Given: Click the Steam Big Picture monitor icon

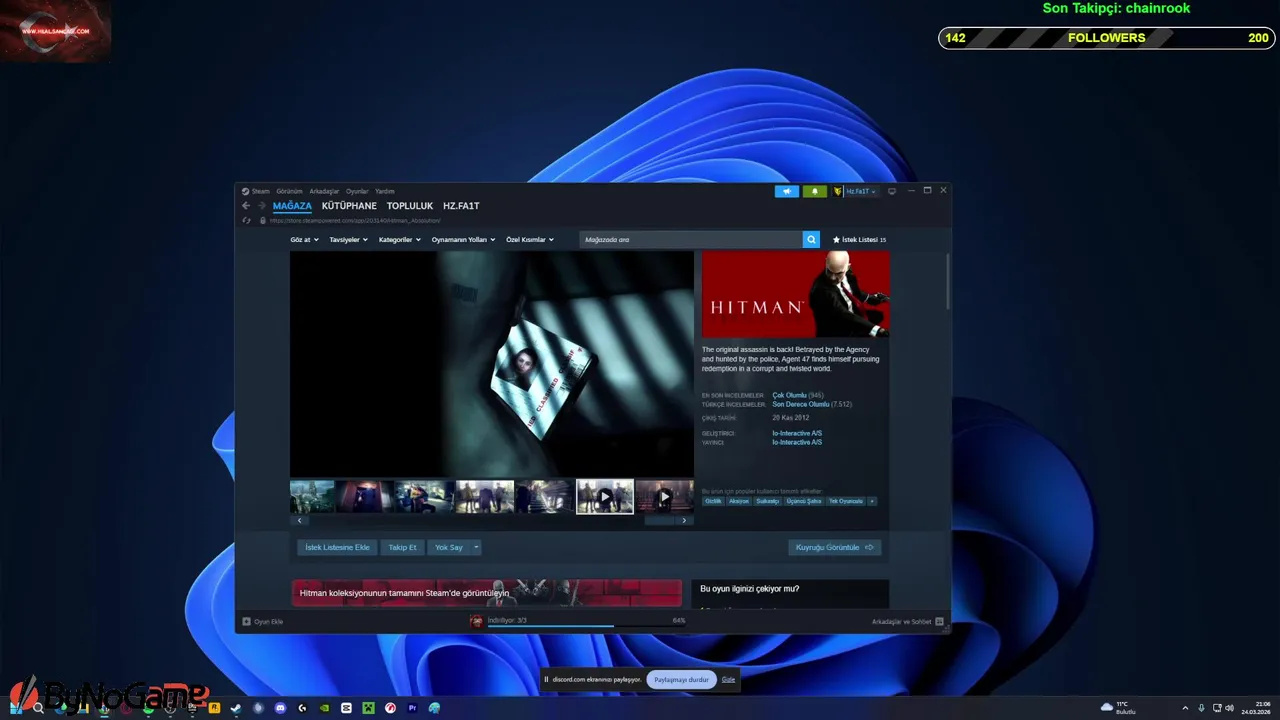Looking at the screenshot, I should pyautogui.click(x=892, y=191).
